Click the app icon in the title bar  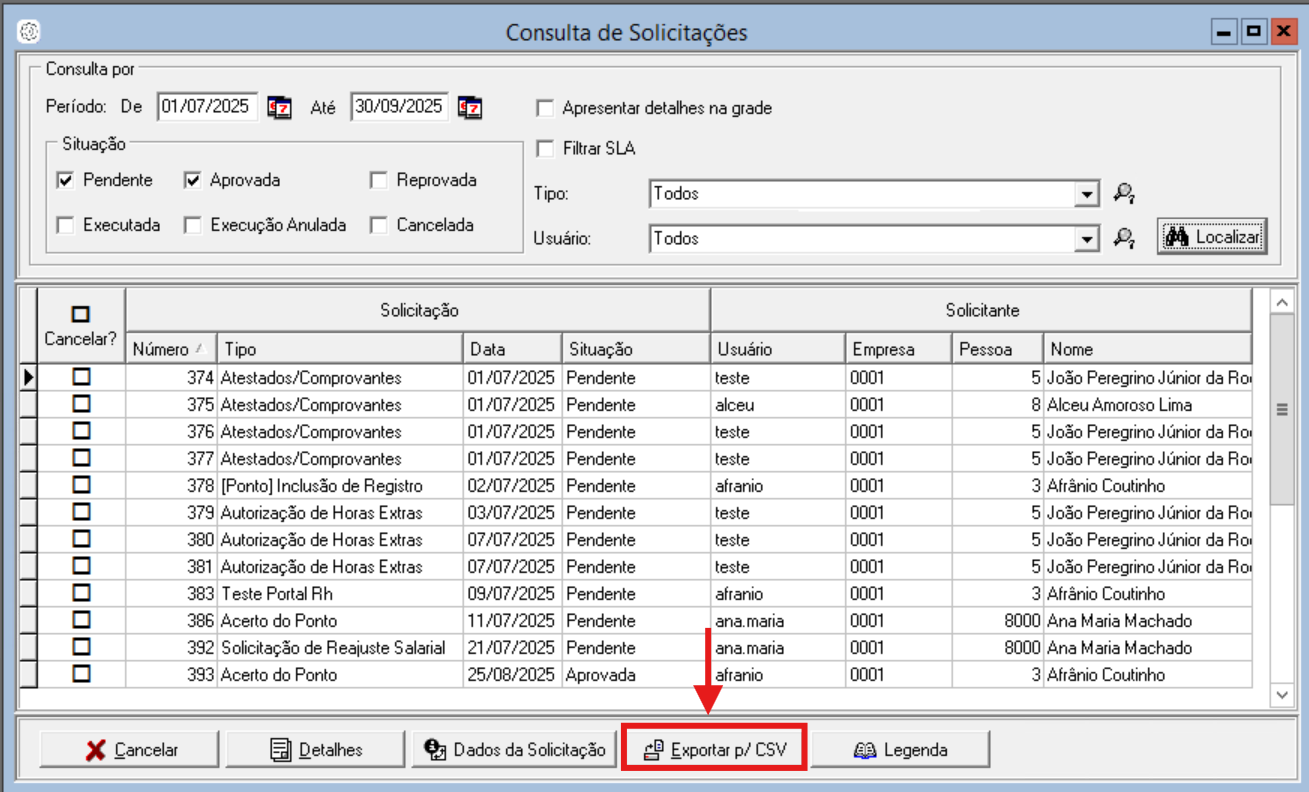click(29, 32)
